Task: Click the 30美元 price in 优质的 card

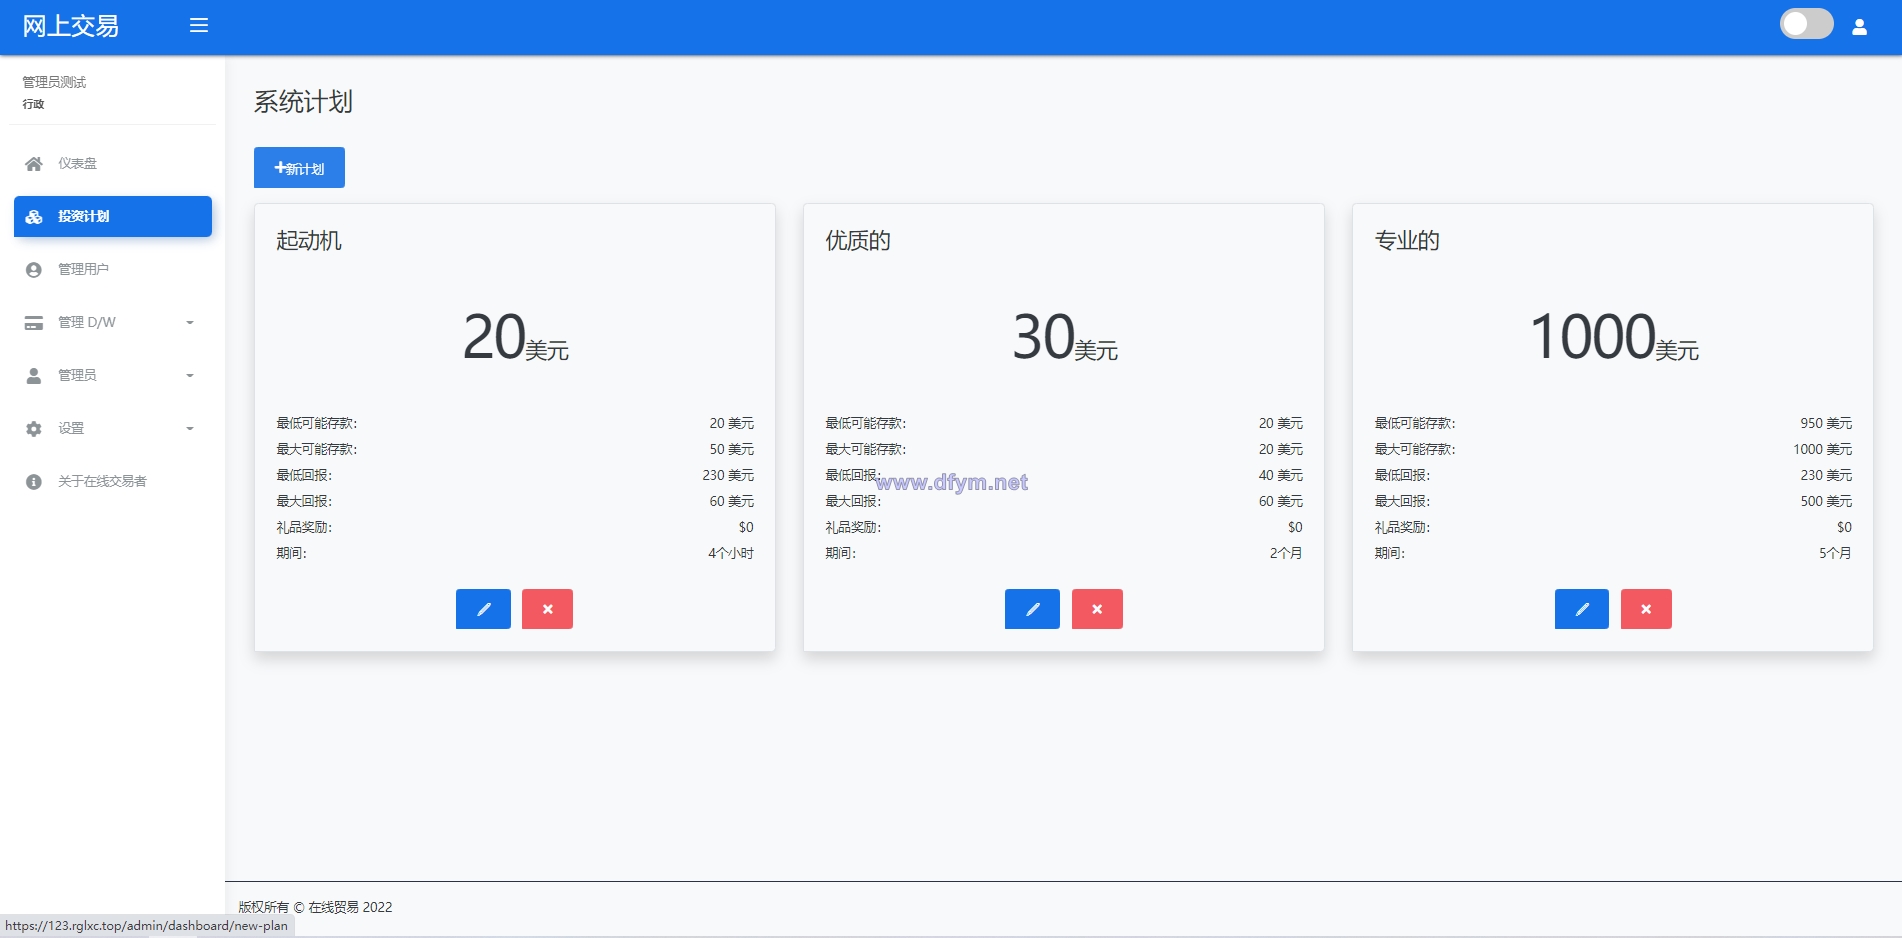Action: [1065, 337]
